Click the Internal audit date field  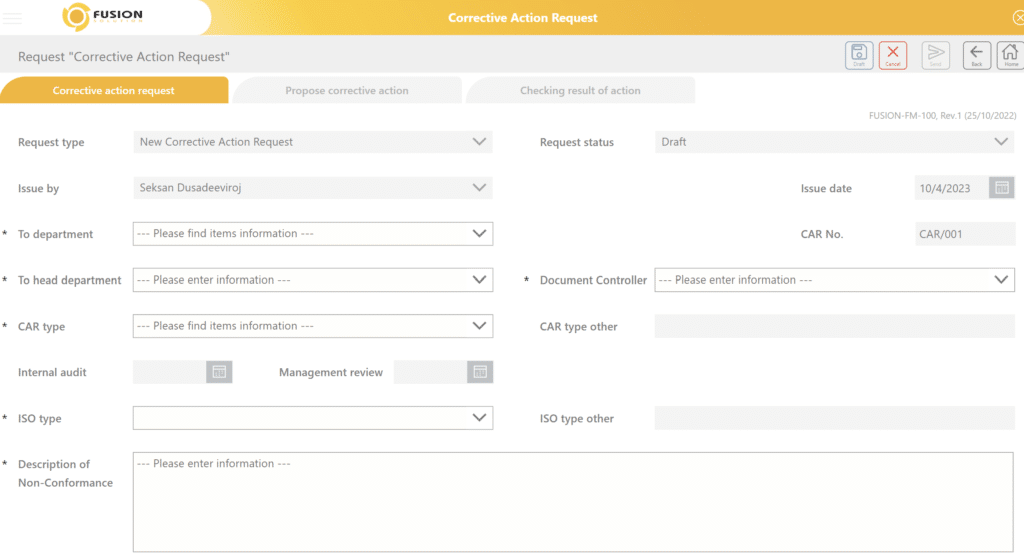(x=170, y=372)
